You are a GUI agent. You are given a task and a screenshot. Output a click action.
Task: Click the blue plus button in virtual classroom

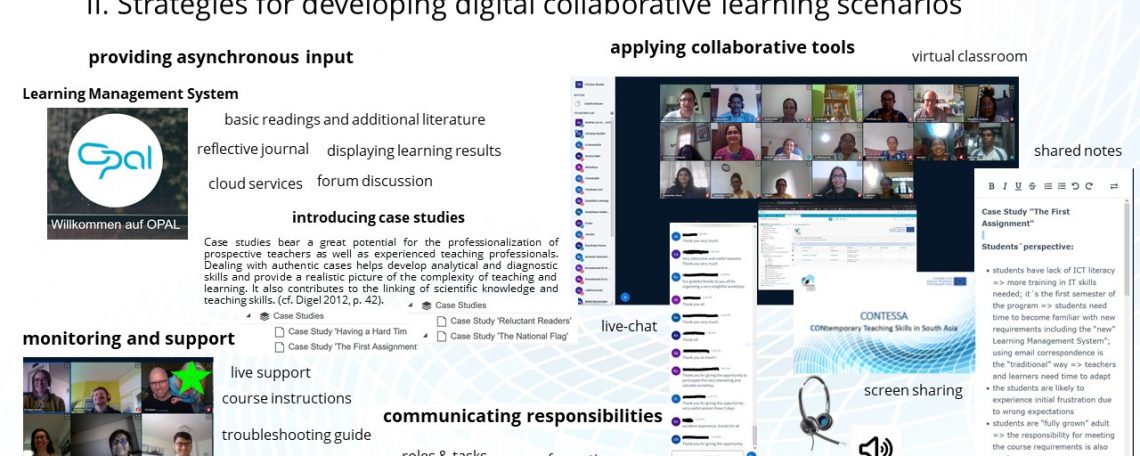(625, 297)
